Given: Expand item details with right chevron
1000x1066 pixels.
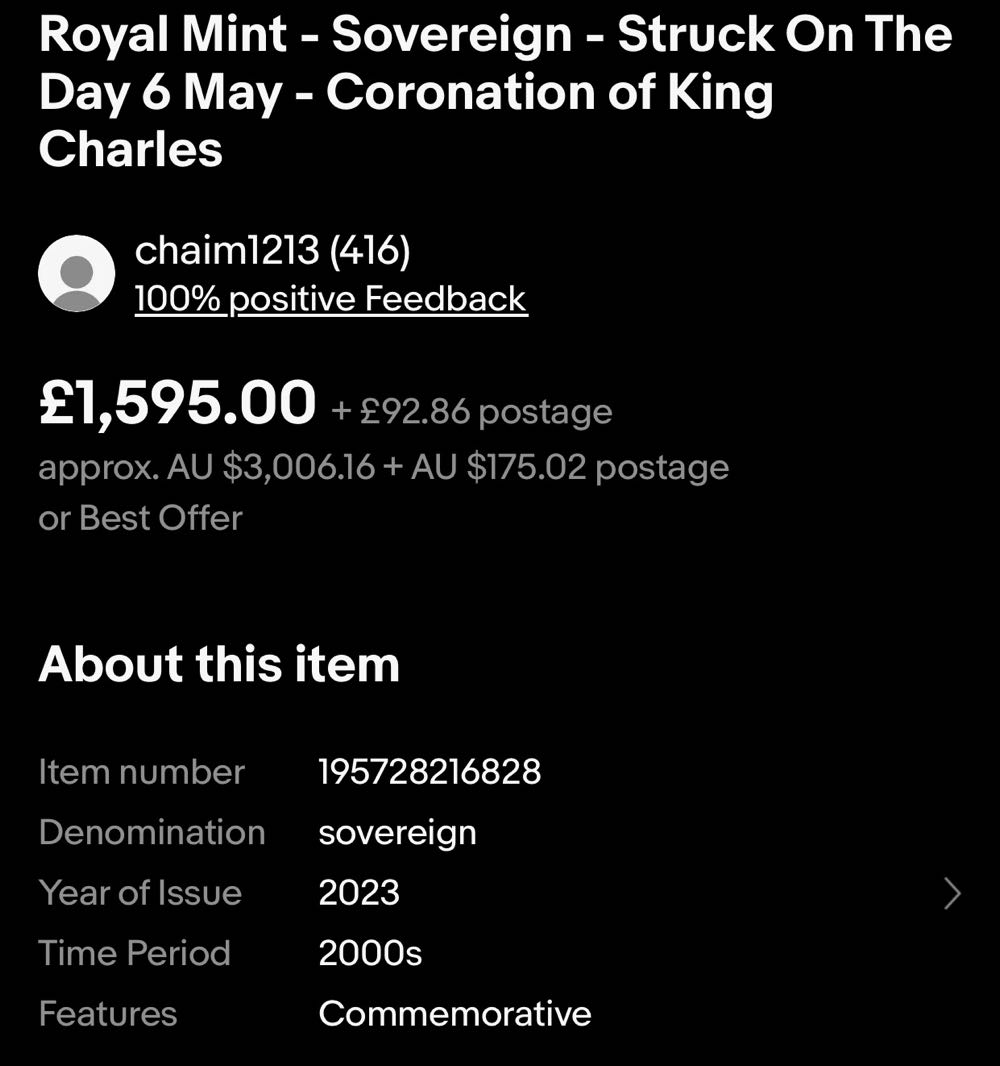Looking at the screenshot, I should 952,893.
